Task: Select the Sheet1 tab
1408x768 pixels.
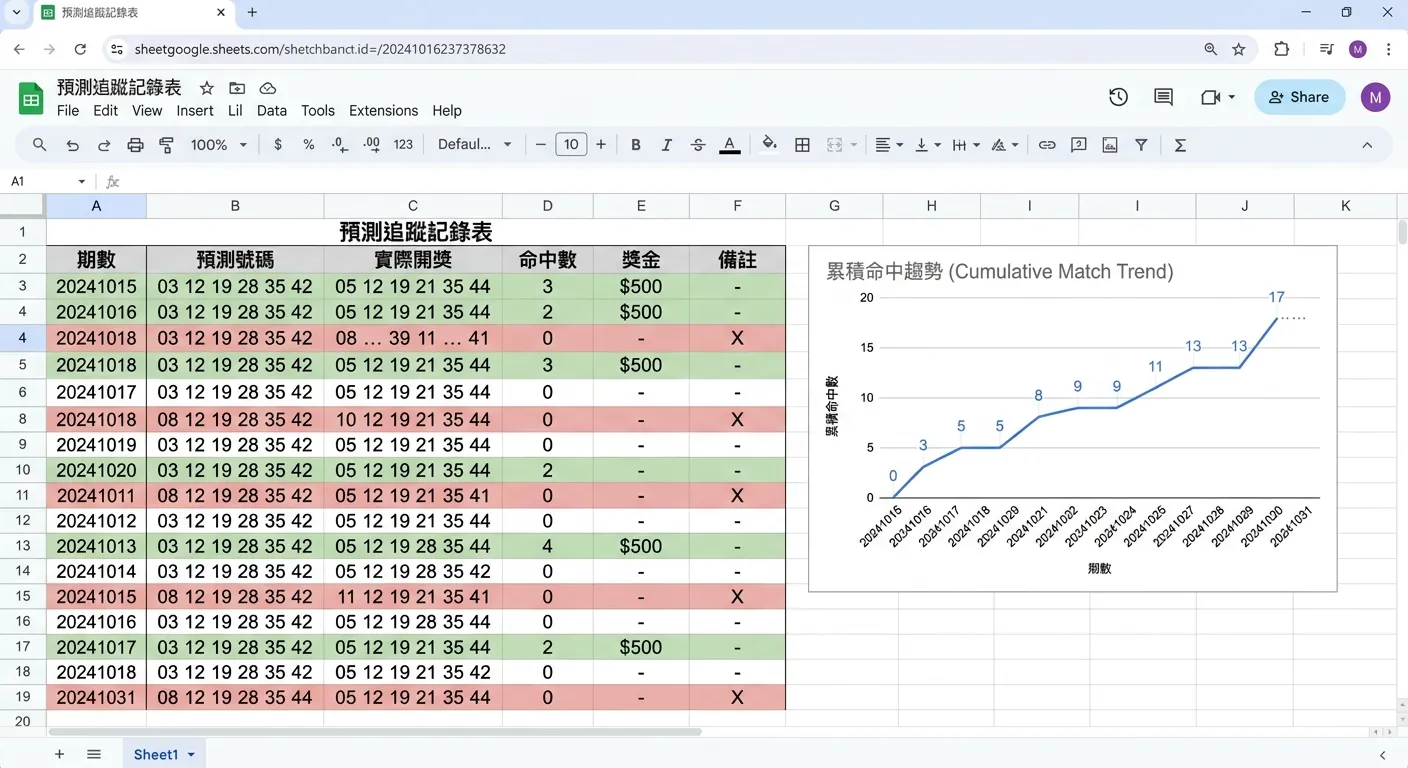Action: [x=164, y=754]
